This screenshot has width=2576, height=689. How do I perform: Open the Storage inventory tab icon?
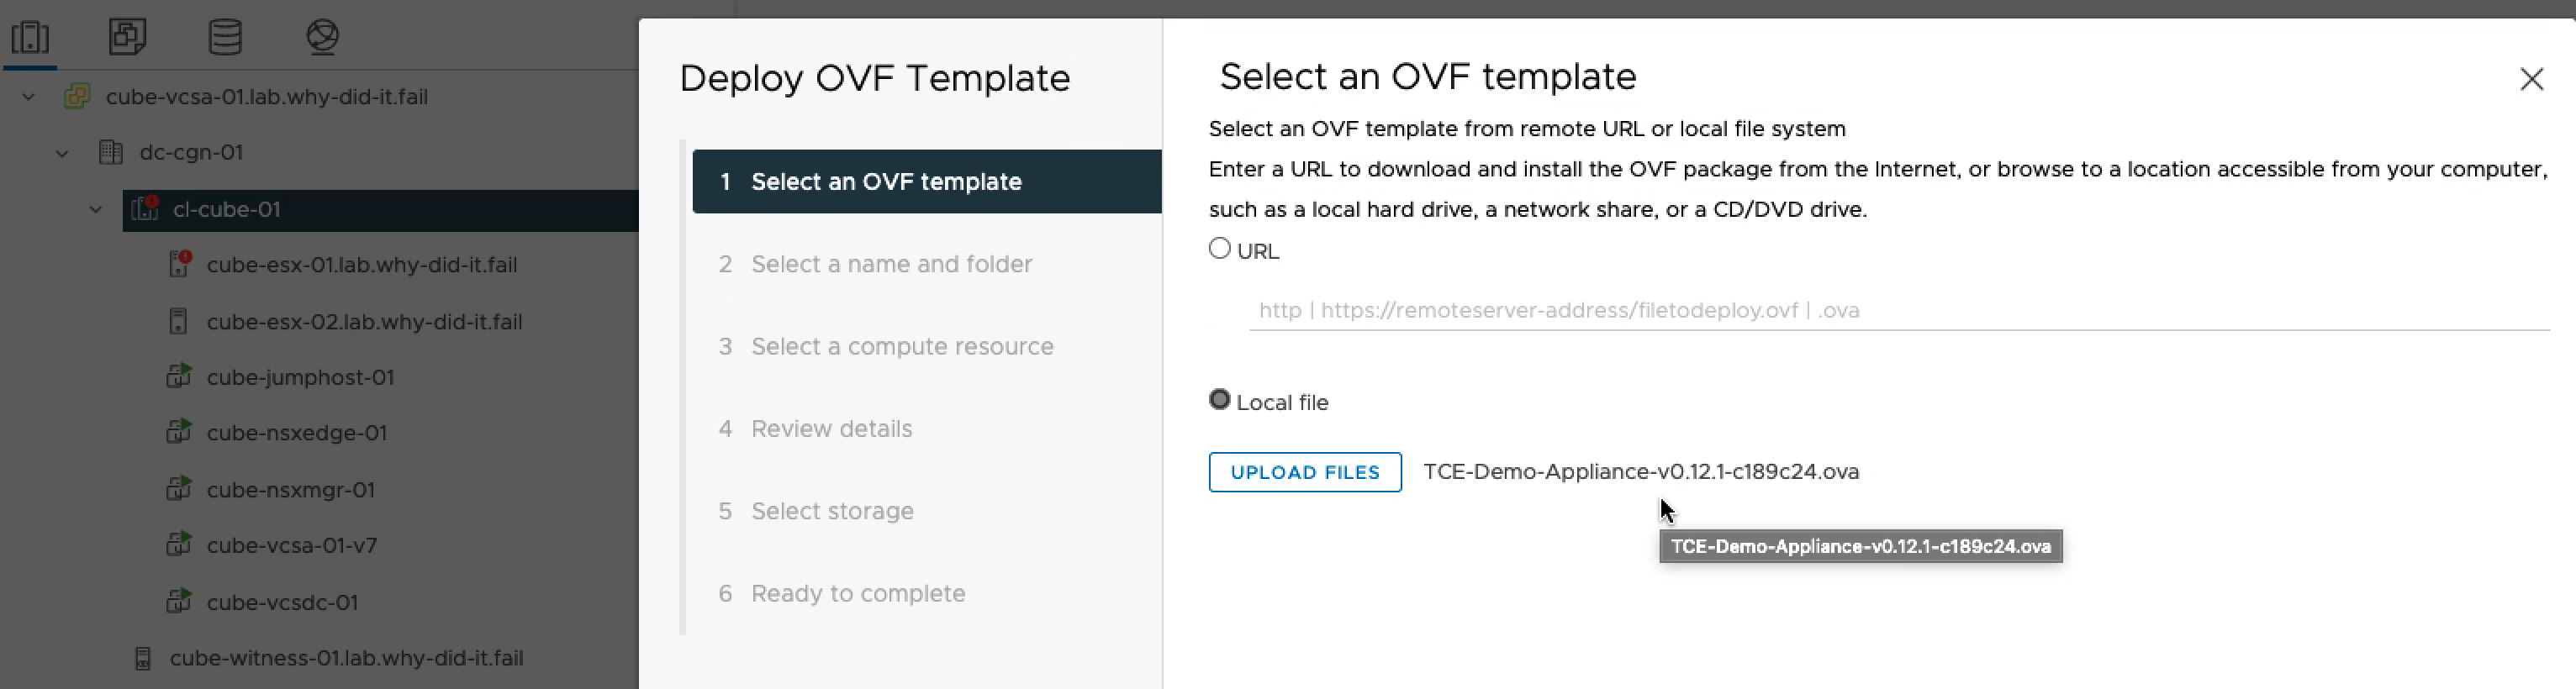click(225, 37)
